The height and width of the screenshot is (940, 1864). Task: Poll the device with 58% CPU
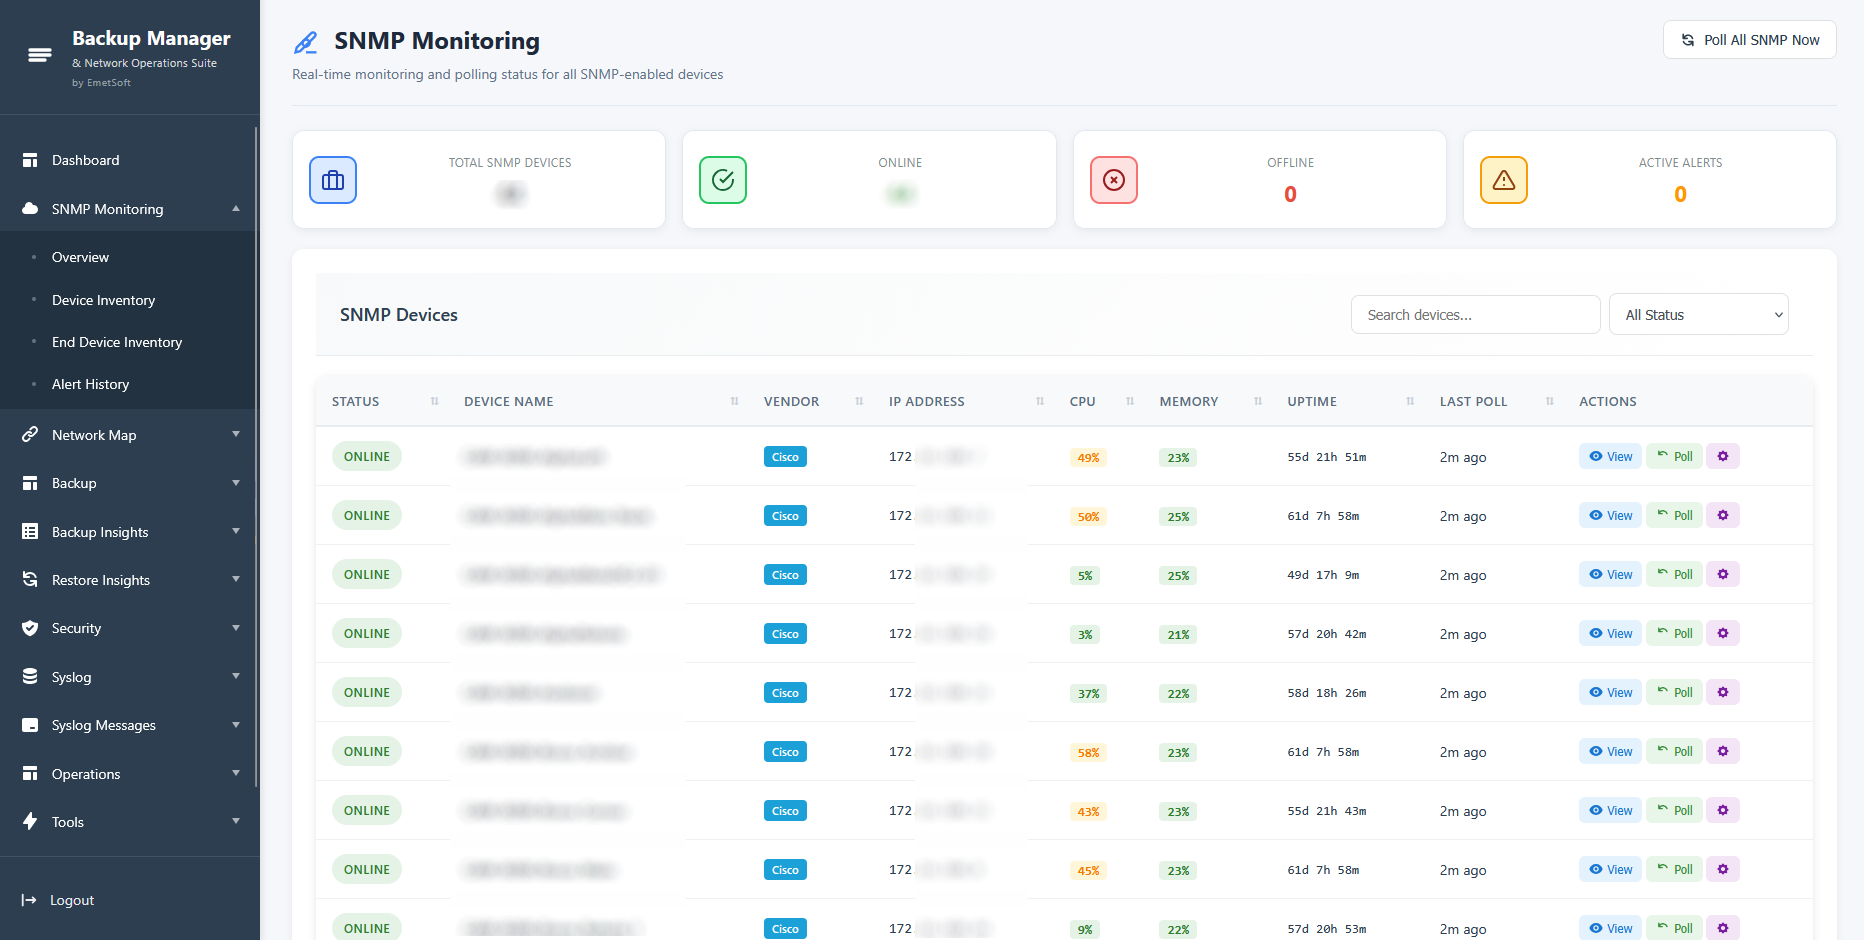(x=1674, y=751)
